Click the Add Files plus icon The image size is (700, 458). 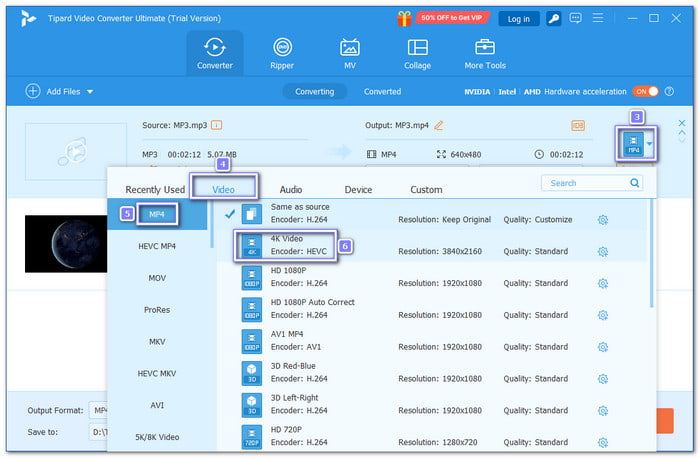(33, 91)
